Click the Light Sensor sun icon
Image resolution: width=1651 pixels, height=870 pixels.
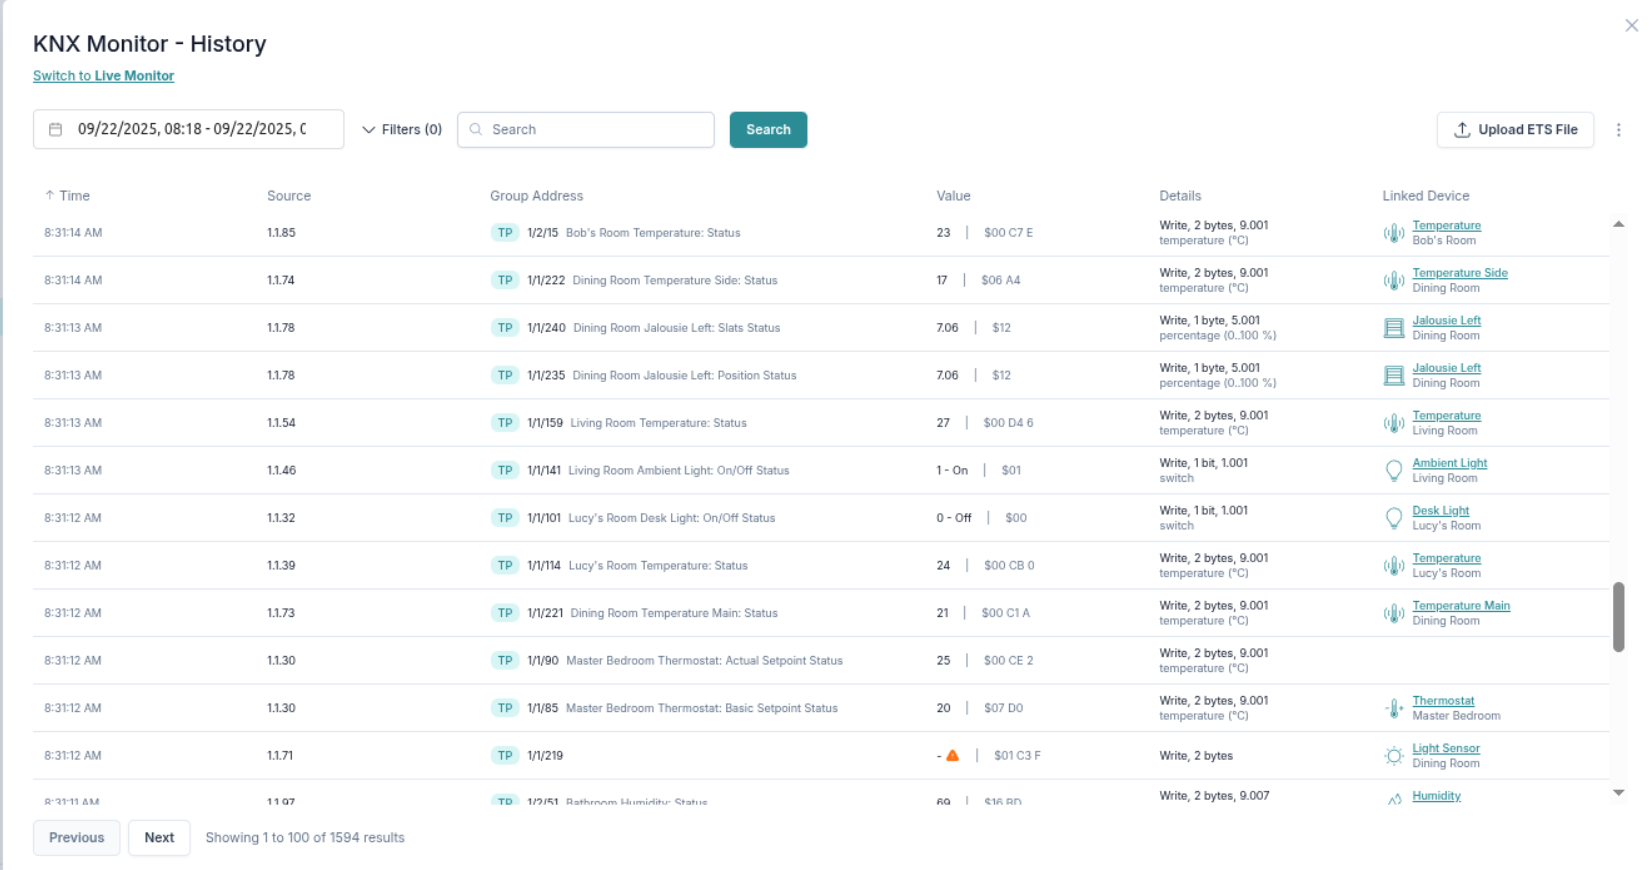[1393, 756]
